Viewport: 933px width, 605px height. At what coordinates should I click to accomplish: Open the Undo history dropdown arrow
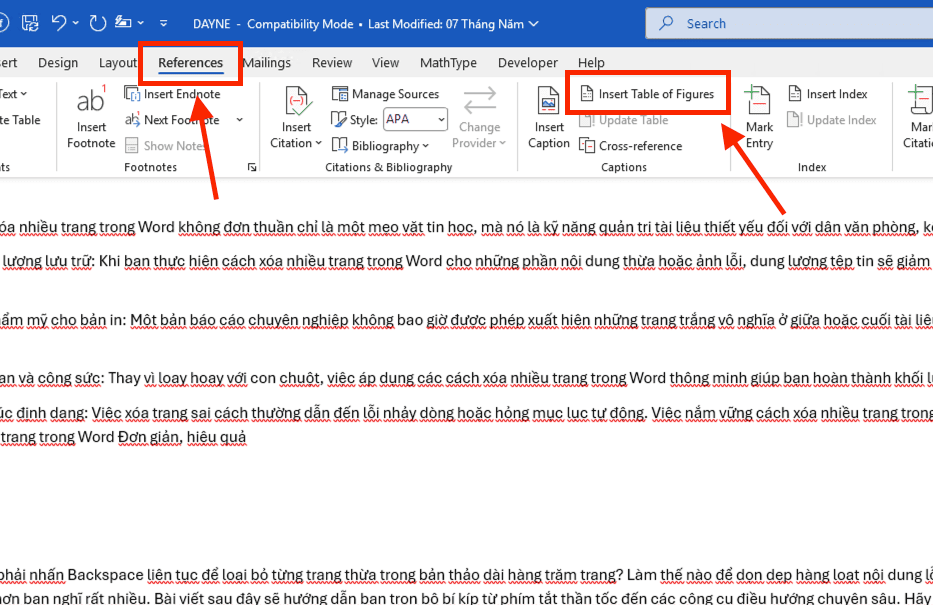tap(76, 23)
